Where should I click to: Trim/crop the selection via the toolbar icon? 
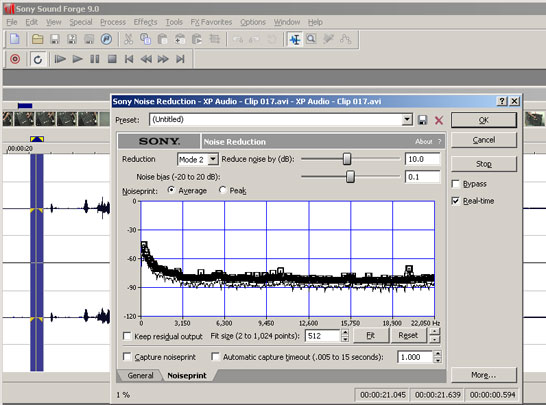pyautogui.click(x=214, y=39)
